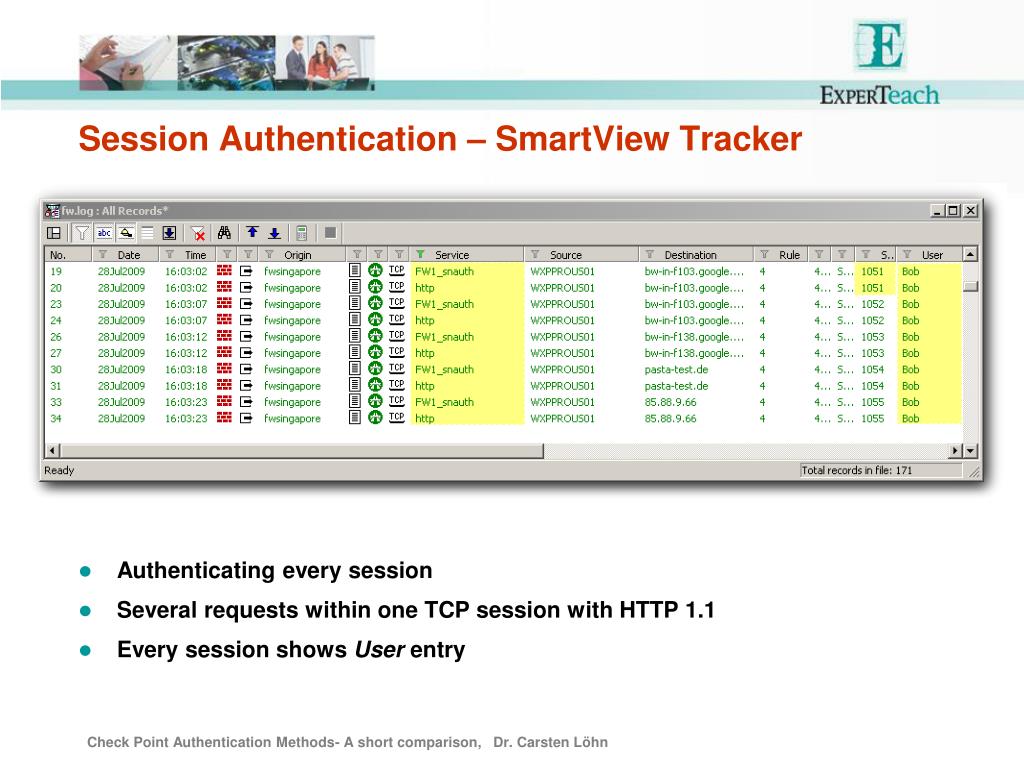Viewport: 1024px width, 768px height.
Task: Select FW1_snauth service in row 19
Action: point(445,271)
